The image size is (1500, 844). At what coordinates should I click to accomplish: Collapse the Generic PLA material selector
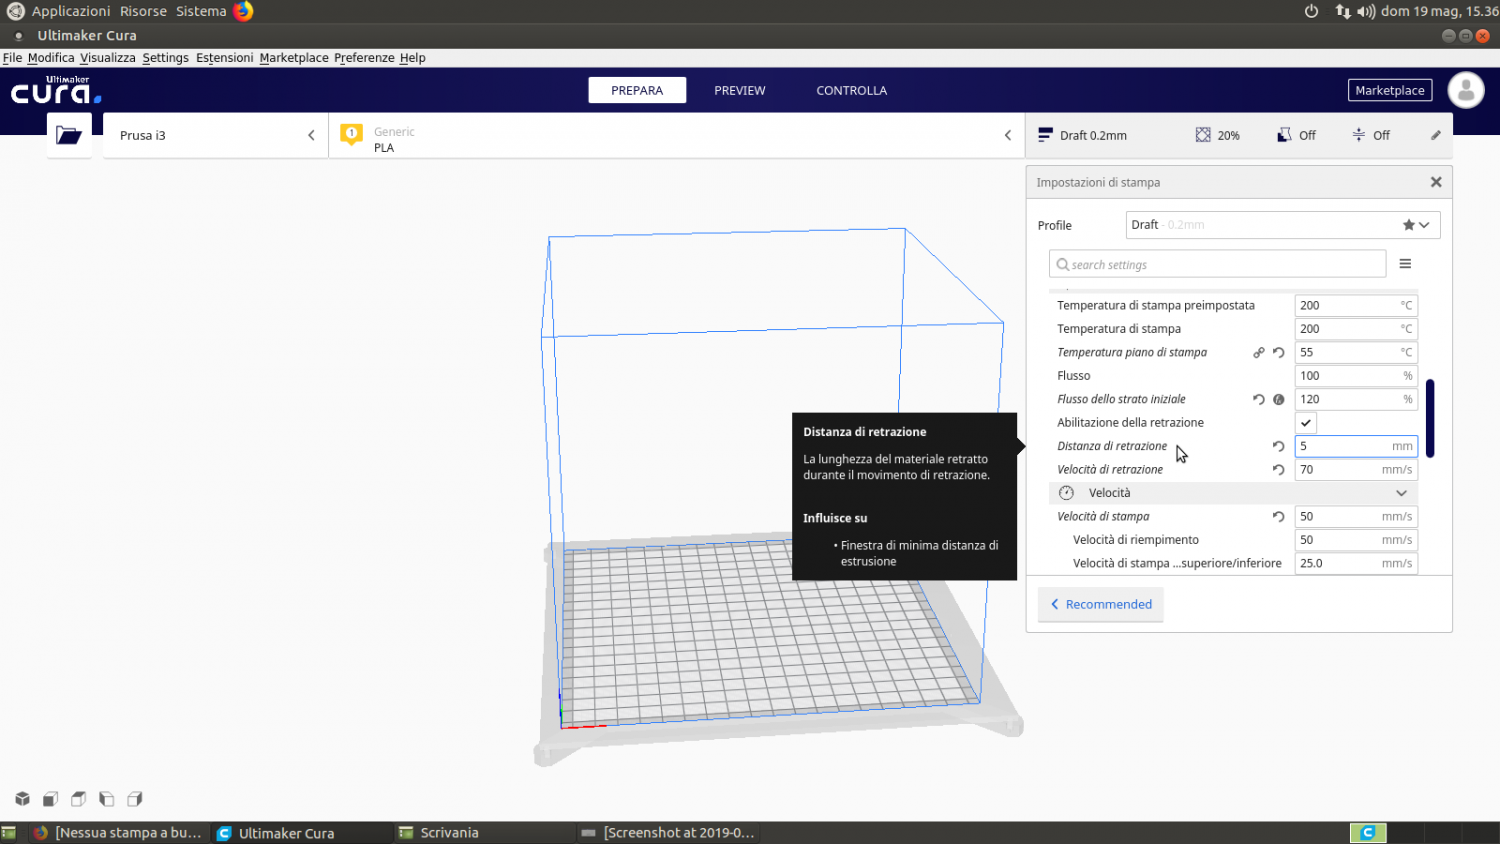pos(1008,135)
